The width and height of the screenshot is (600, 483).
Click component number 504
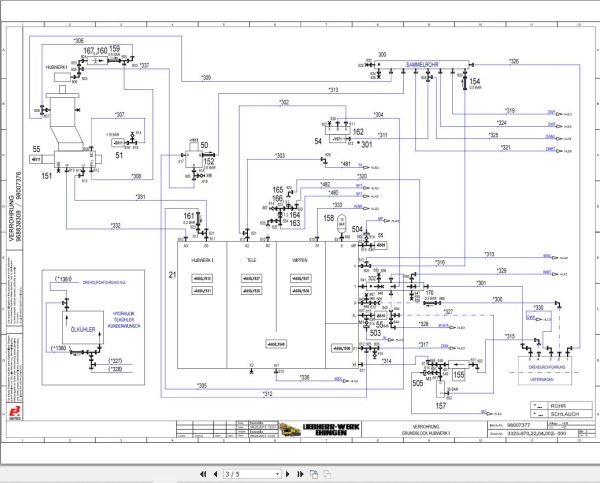[x=357, y=229]
